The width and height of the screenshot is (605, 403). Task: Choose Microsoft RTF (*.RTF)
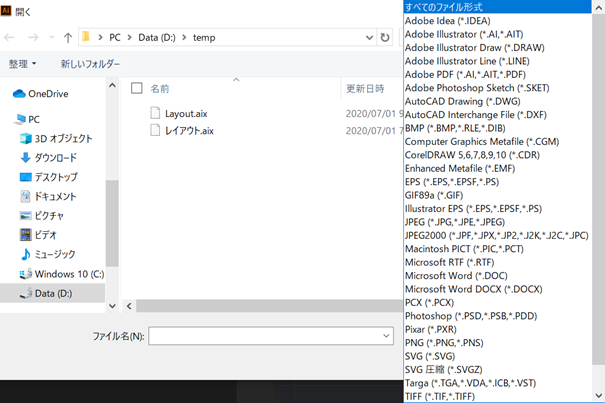tap(497, 262)
